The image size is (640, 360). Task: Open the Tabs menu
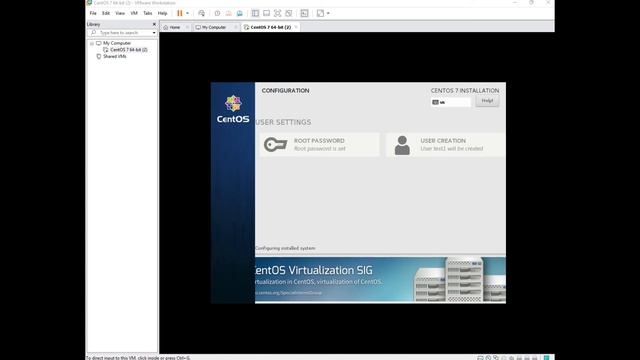(x=147, y=13)
